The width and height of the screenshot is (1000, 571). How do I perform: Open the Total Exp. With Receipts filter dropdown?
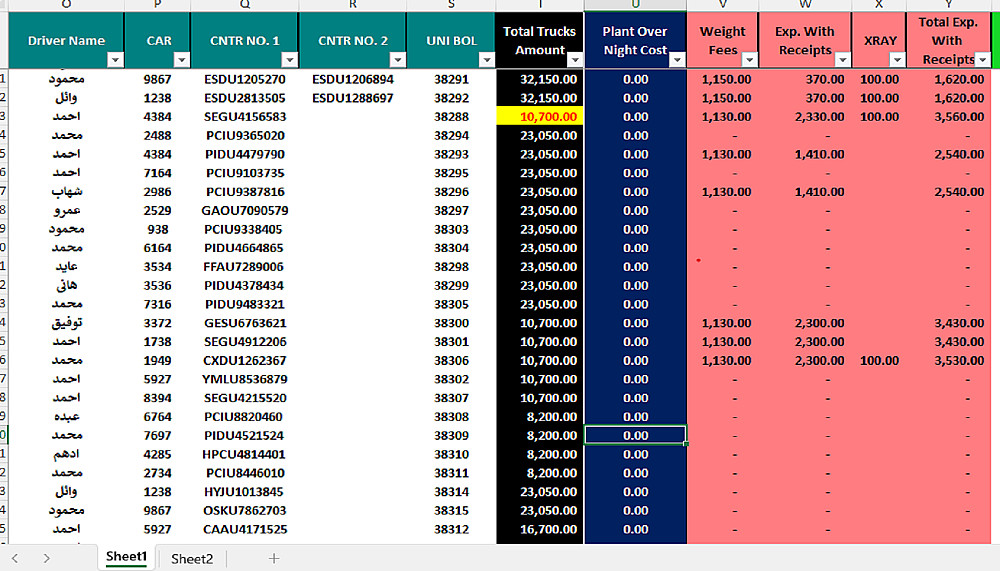[983, 60]
